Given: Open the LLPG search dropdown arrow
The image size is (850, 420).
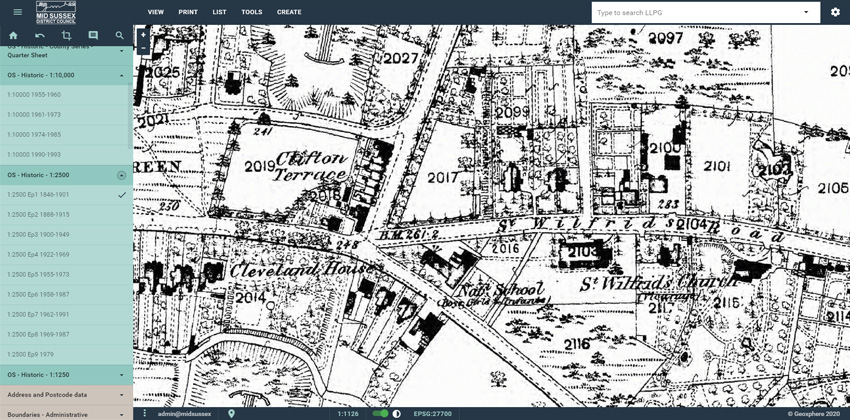Looking at the screenshot, I should point(806,12).
